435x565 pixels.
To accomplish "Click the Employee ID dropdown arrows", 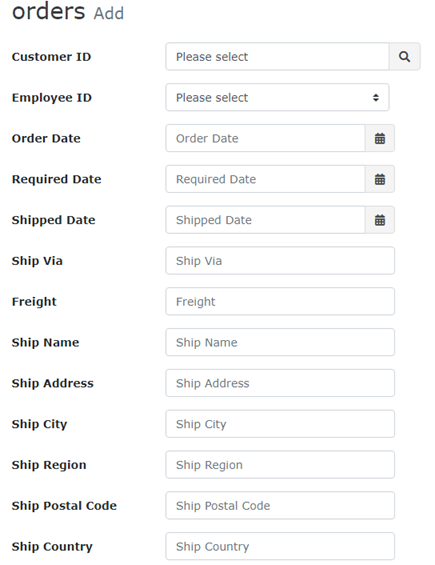I will (376, 98).
